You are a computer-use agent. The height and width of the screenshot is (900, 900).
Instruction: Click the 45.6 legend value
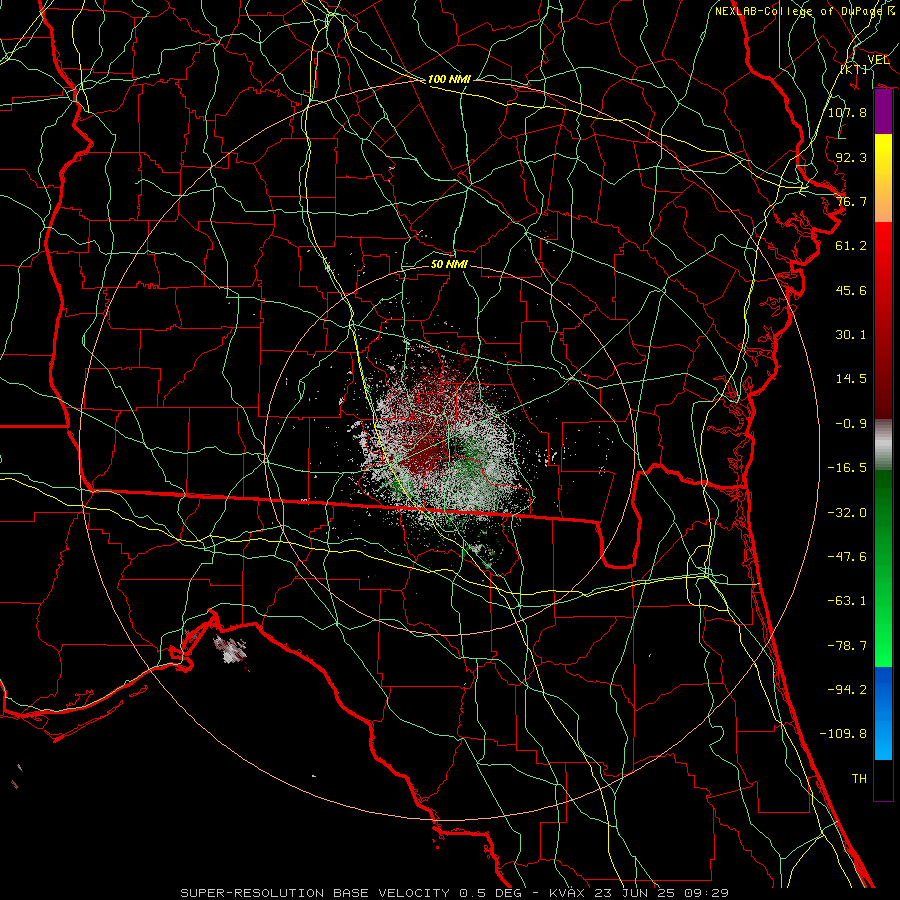click(851, 290)
